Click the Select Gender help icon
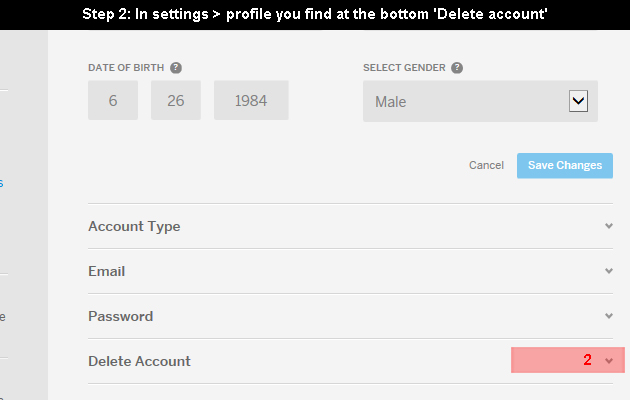The image size is (630, 400). [x=457, y=68]
